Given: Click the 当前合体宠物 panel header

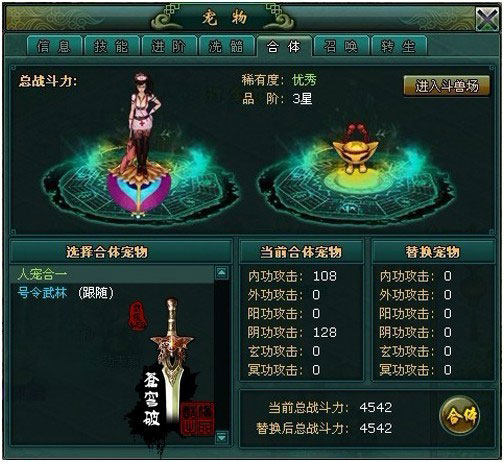Looking at the screenshot, I should click(301, 252).
